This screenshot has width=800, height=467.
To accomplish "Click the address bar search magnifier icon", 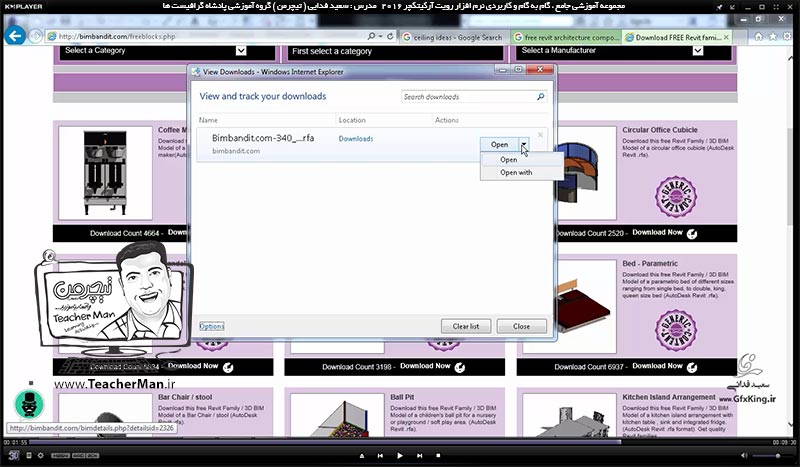I will pyautogui.click(x=371, y=36).
